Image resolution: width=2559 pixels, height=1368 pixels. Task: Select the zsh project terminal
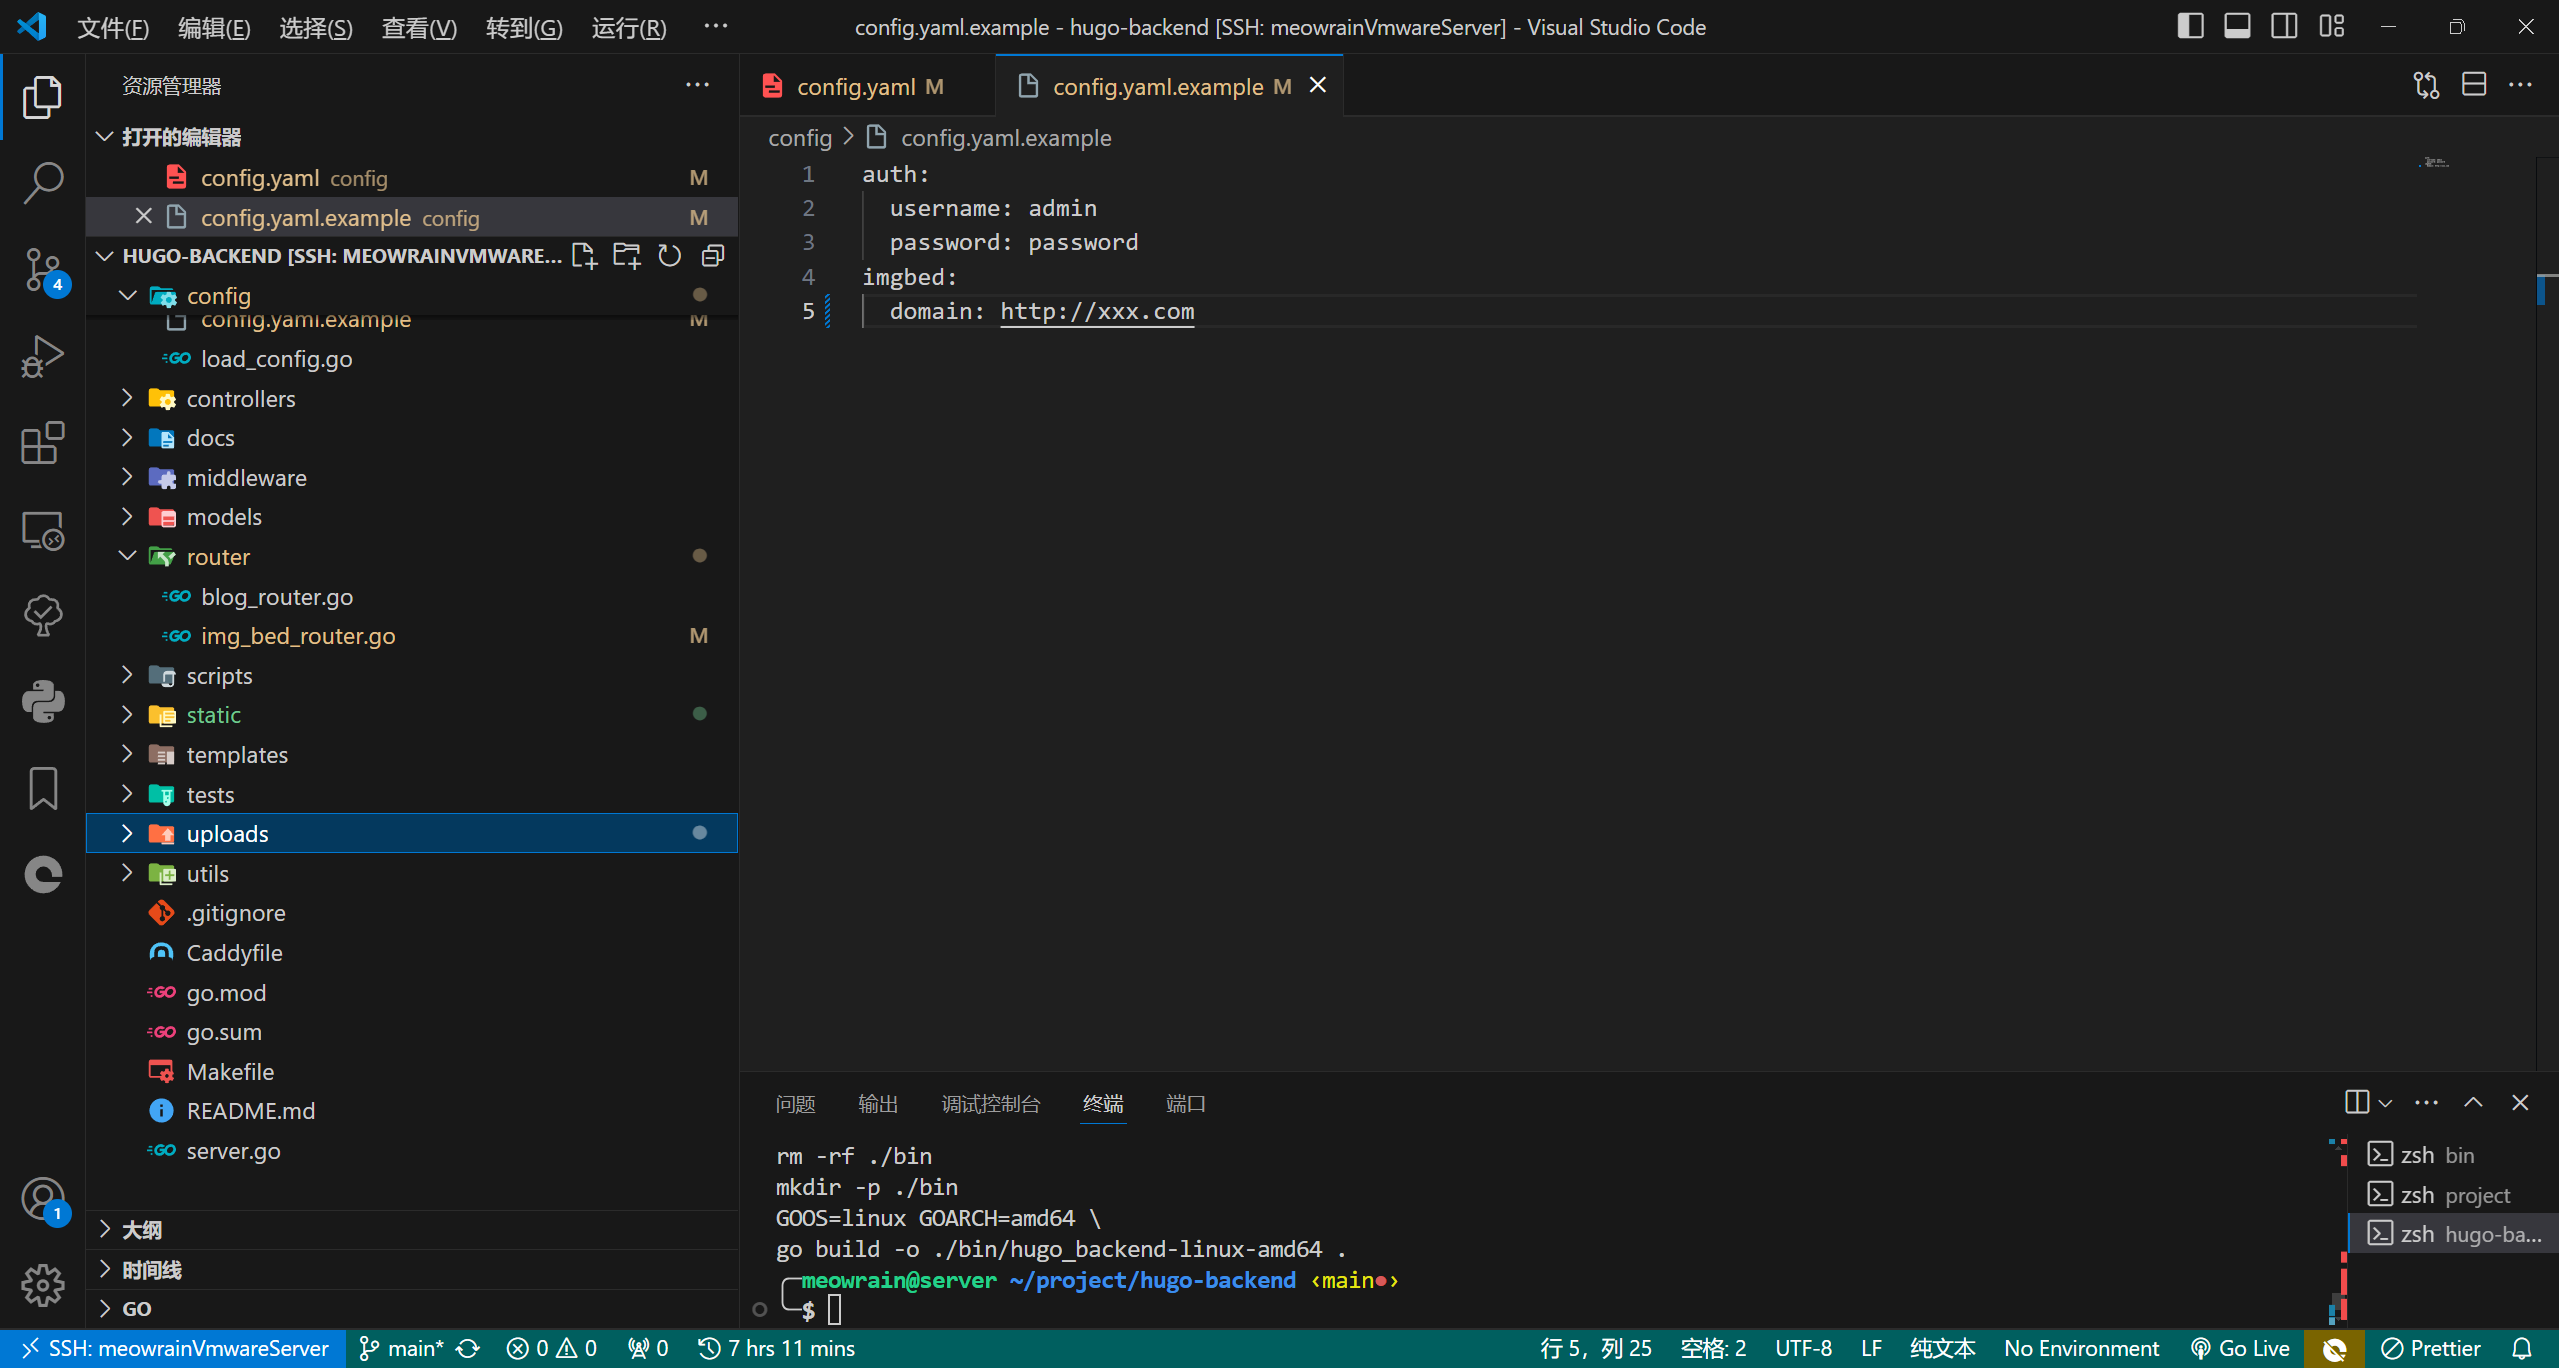(2453, 1194)
